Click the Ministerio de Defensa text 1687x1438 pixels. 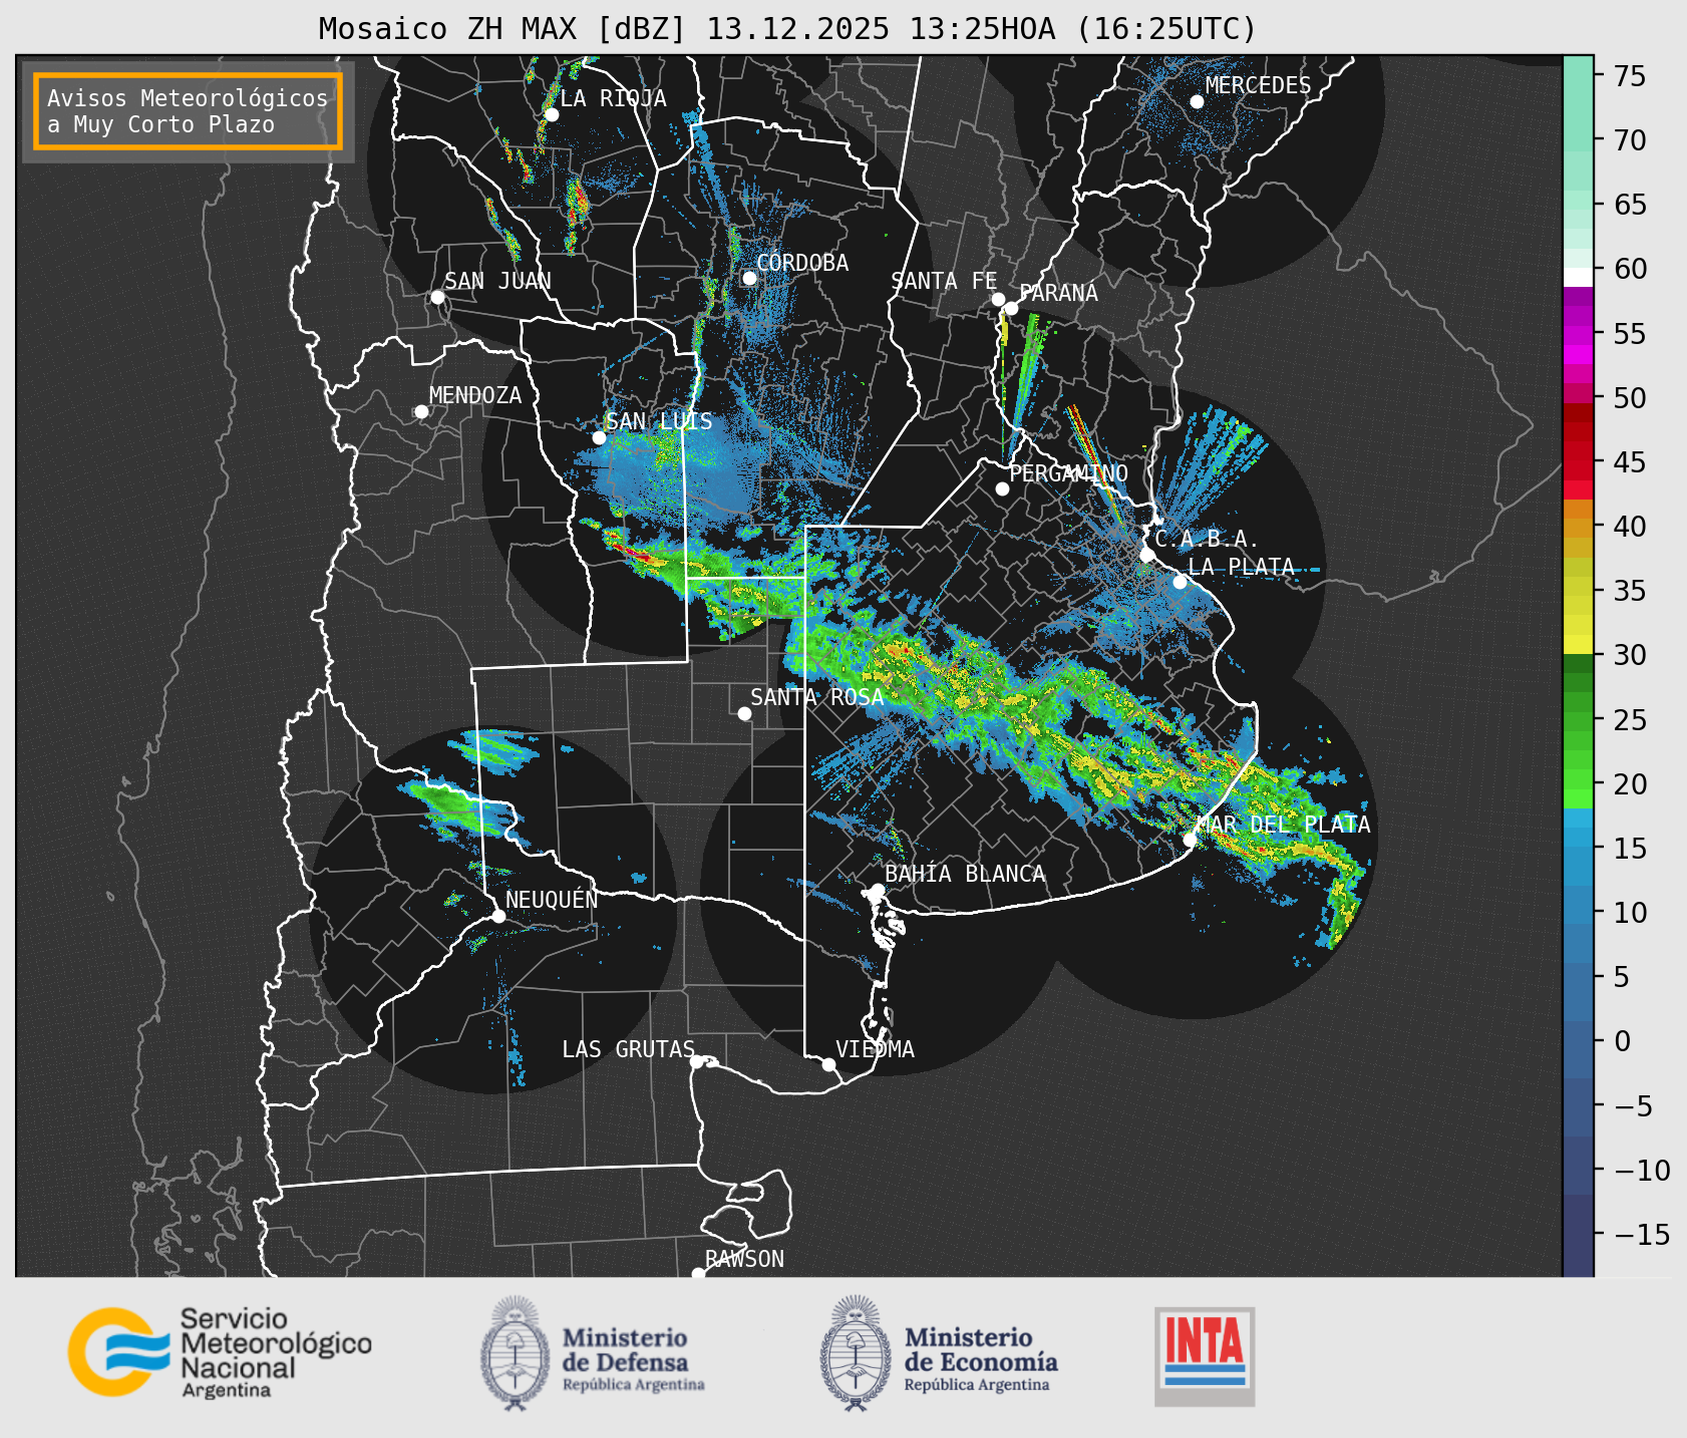[x=633, y=1359]
